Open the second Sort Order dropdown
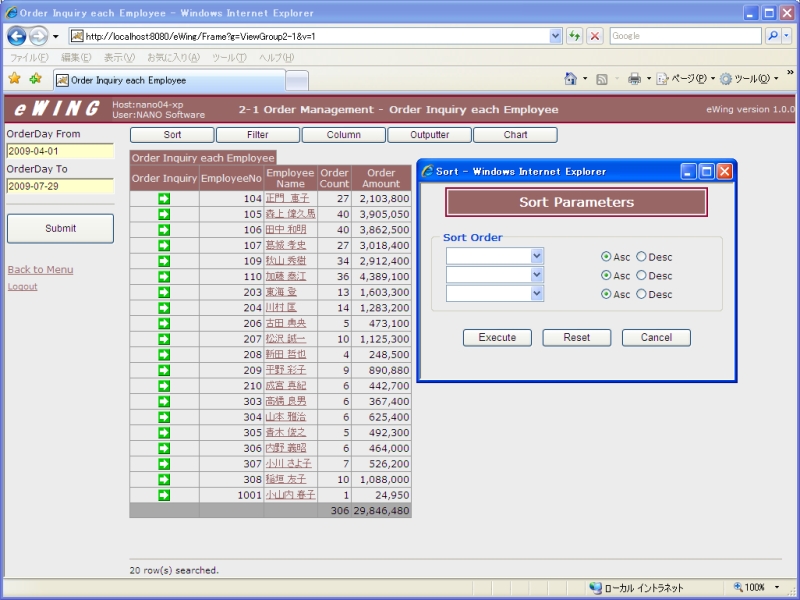The width and height of the screenshot is (800, 600). click(495, 275)
